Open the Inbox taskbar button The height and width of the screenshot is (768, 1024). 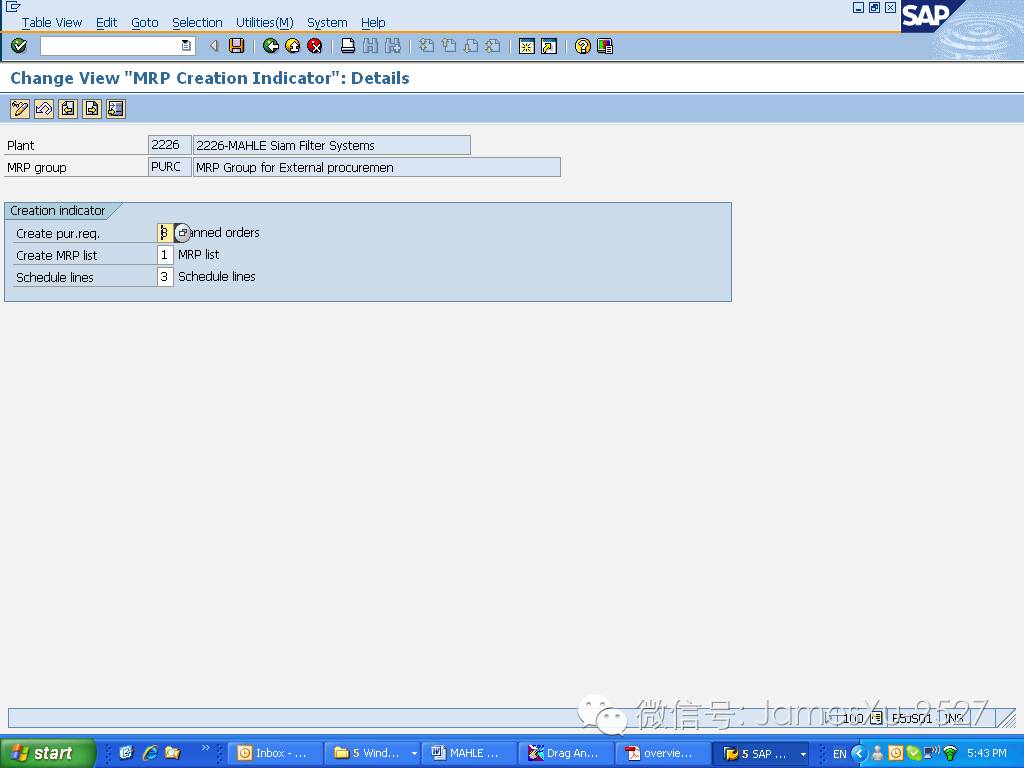point(275,754)
